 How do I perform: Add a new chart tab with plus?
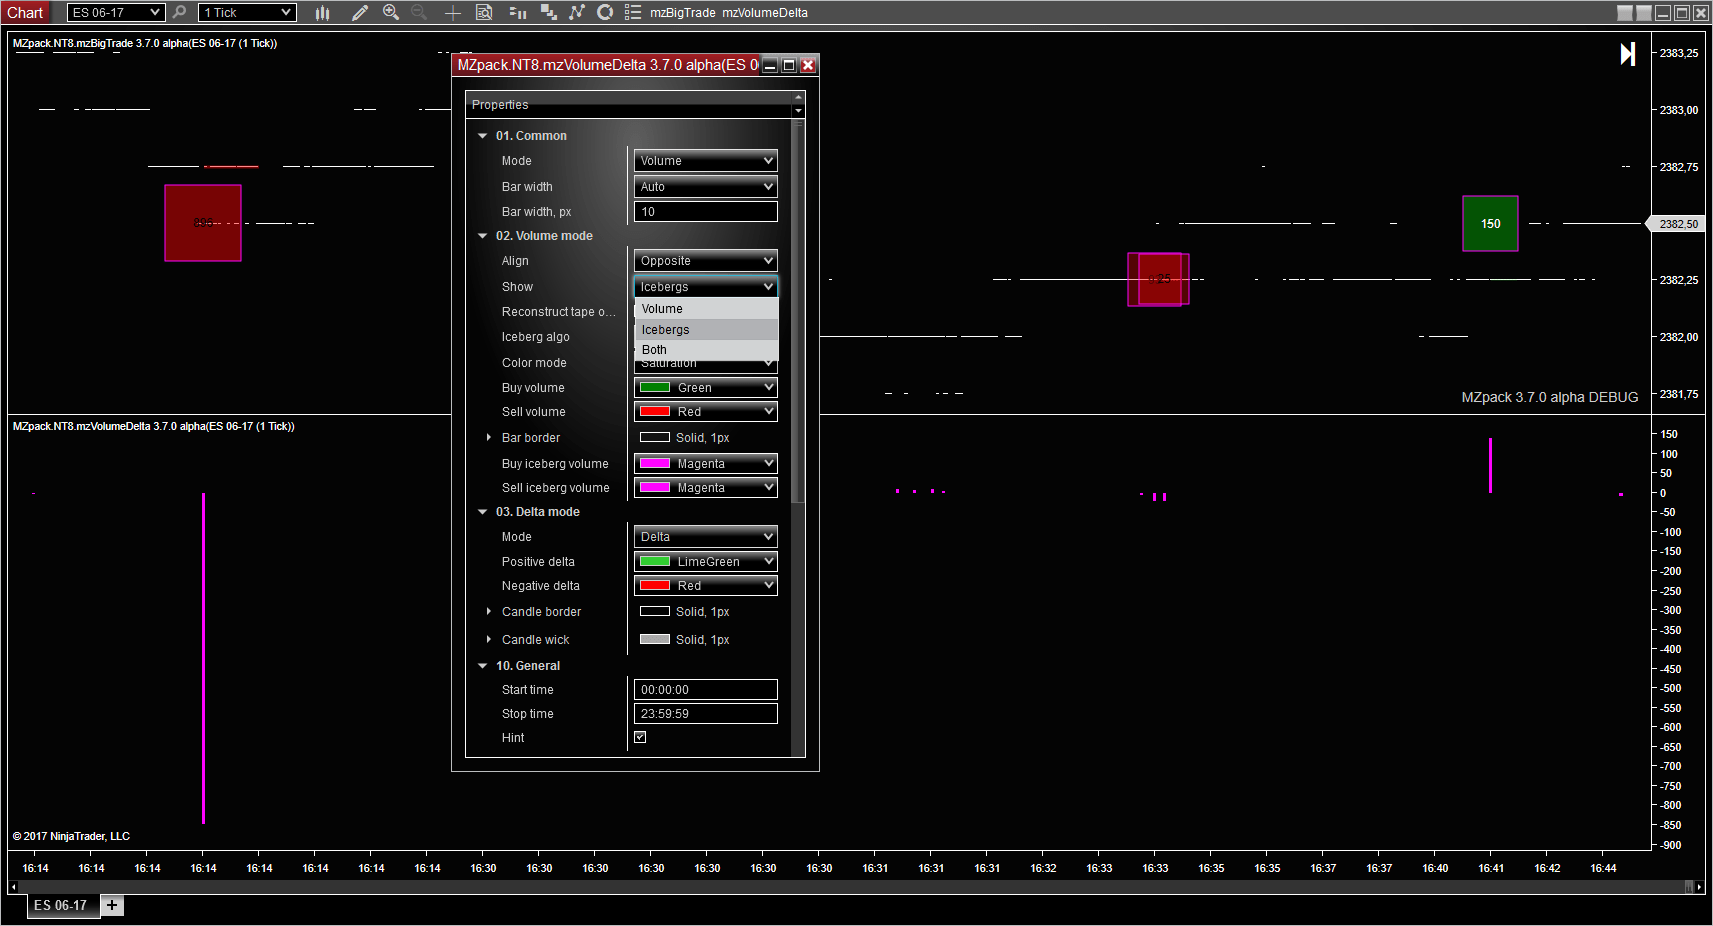112,905
